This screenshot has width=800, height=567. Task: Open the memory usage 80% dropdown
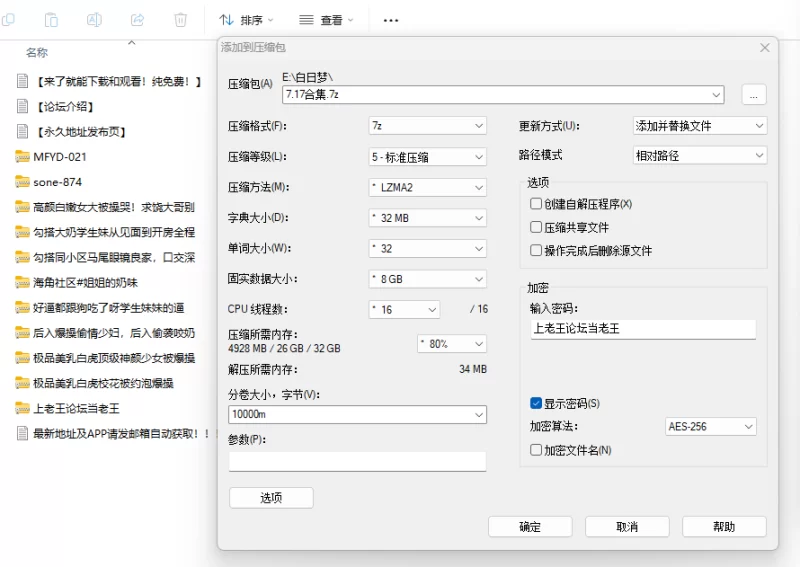click(452, 343)
